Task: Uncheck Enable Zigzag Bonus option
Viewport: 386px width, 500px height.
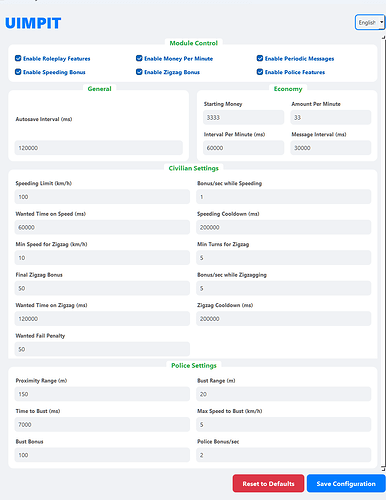Action: [x=139, y=72]
